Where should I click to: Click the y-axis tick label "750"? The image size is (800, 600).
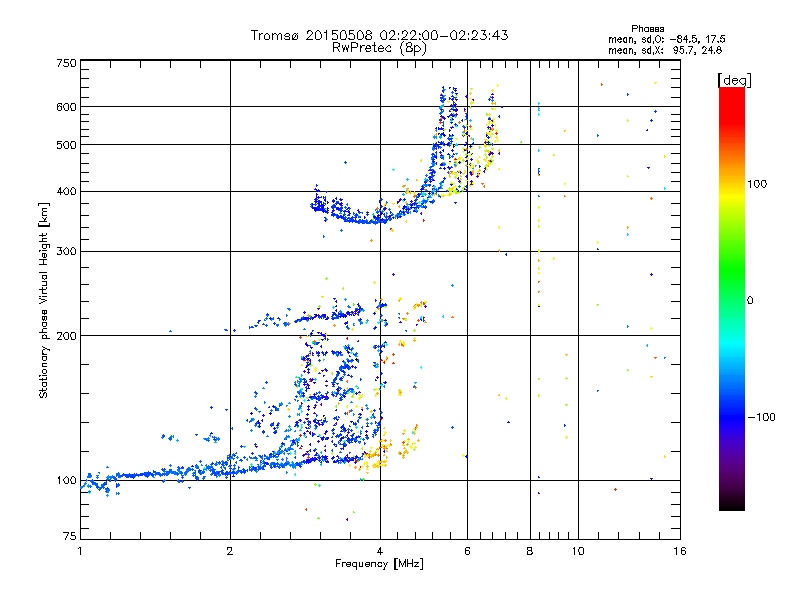(67, 63)
